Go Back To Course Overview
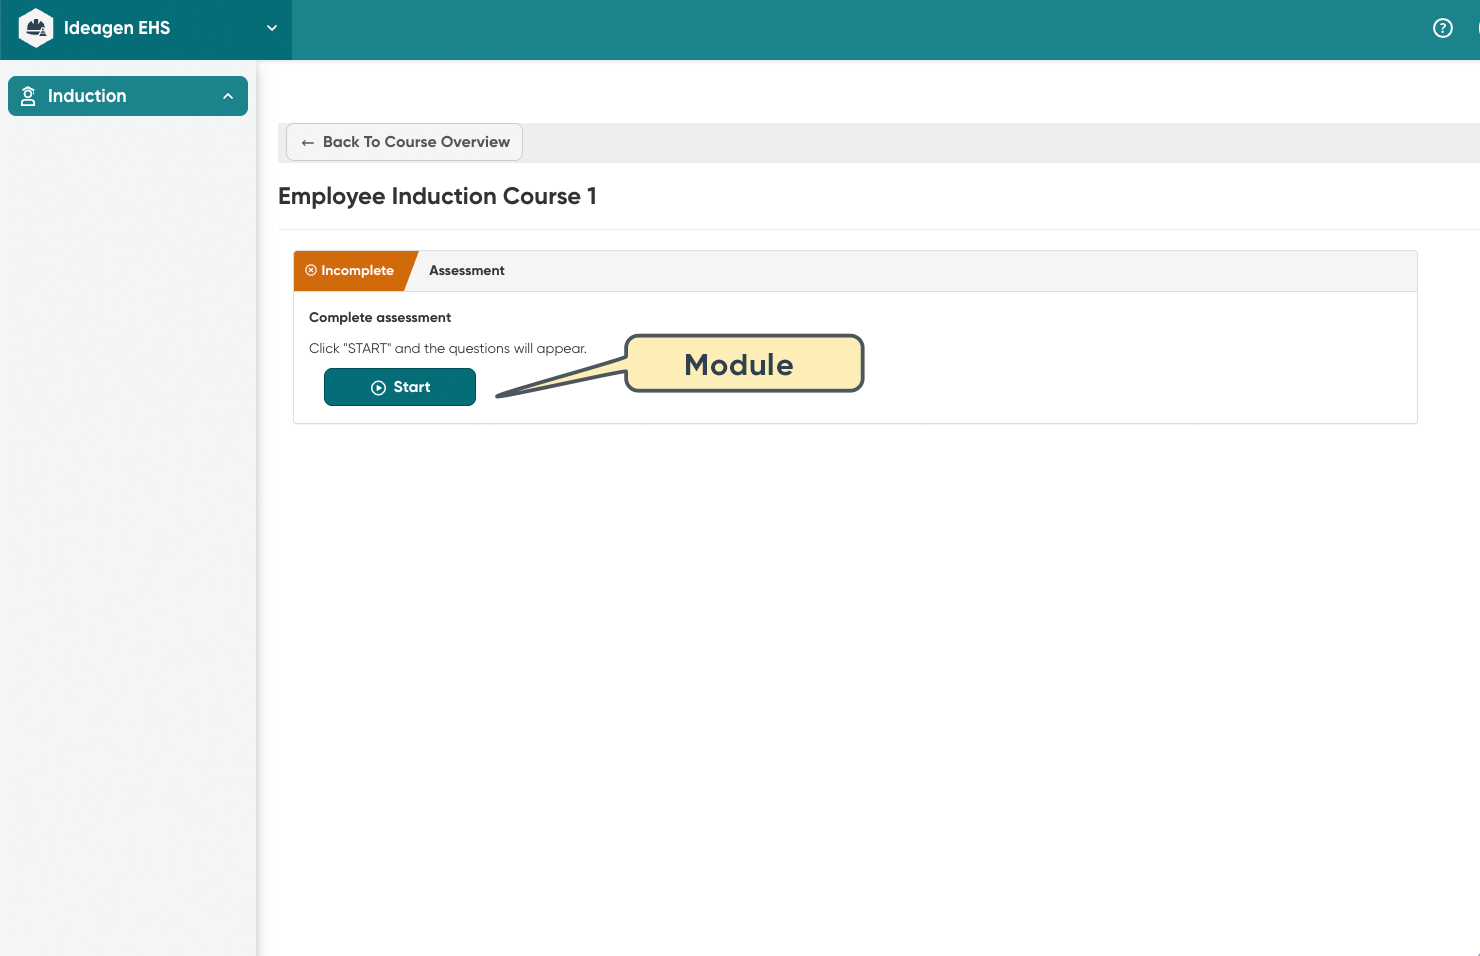Image resolution: width=1480 pixels, height=956 pixels. 403,142
